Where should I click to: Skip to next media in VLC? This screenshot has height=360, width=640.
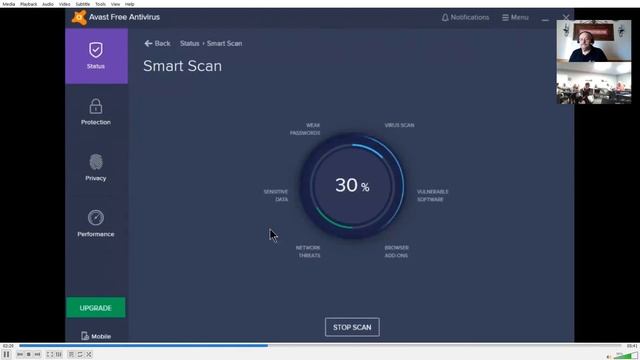point(37,354)
